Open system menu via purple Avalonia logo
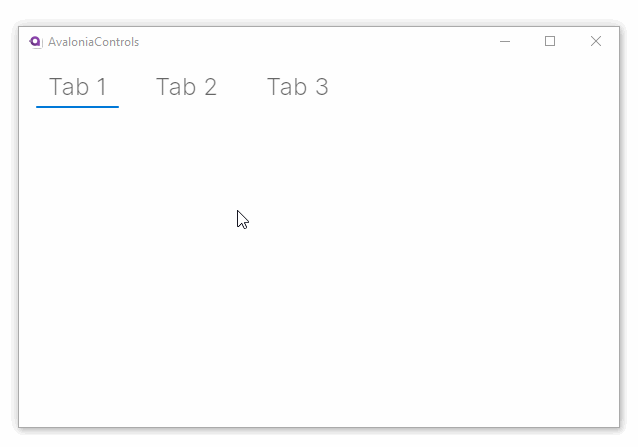Viewport: 638px width, 447px height. pyautogui.click(x=36, y=42)
